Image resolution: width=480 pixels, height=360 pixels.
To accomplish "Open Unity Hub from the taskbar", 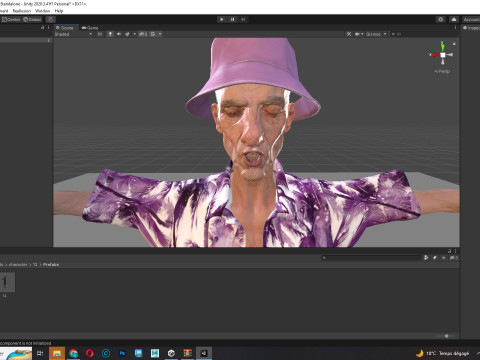I will [x=171, y=353].
